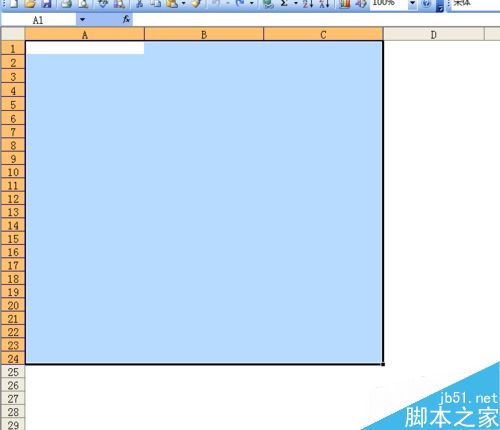Click the Print toolbar icon
The image size is (500, 430).
(x=66, y=3)
